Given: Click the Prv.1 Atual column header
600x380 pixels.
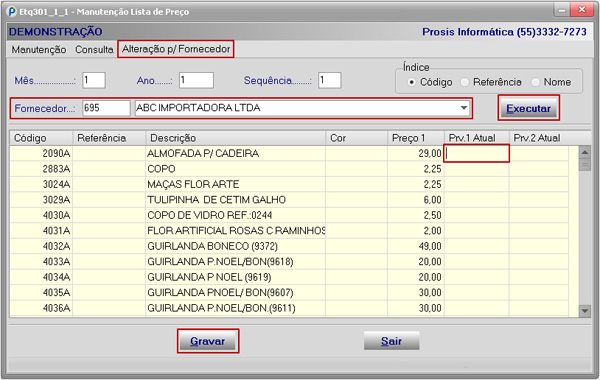Looking at the screenshot, I should 477,138.
